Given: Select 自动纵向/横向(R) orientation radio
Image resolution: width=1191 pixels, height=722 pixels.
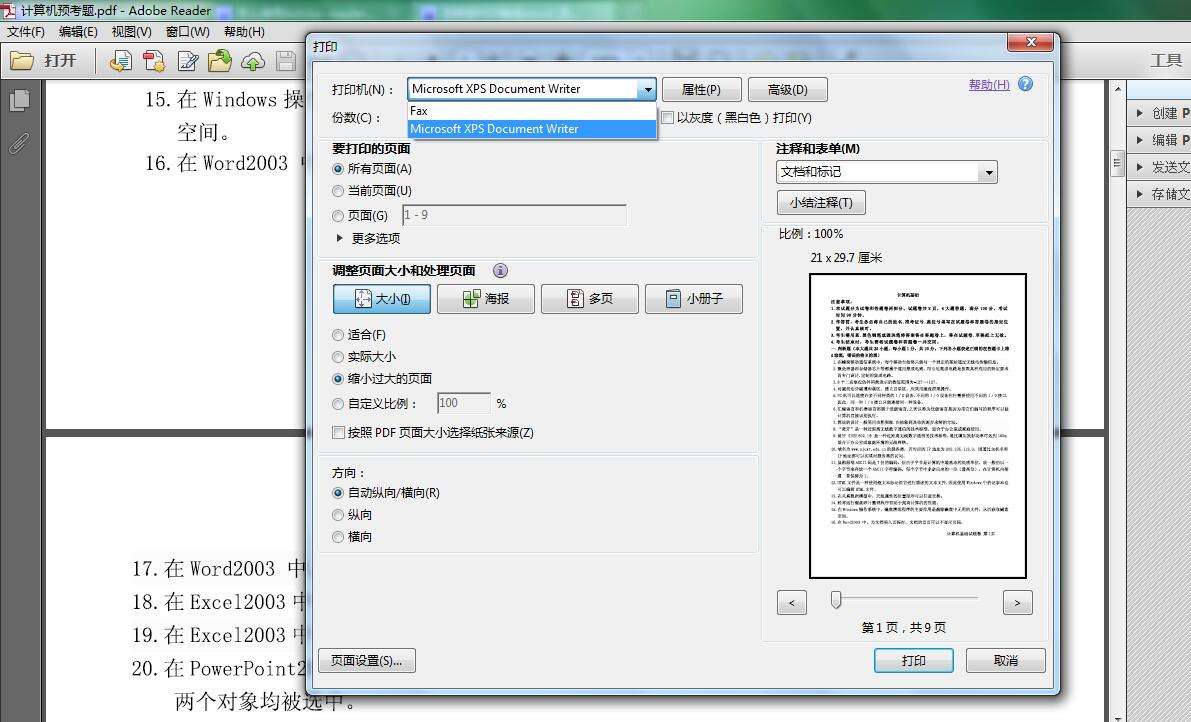Looking at the screenshot, I should pyautogui.click(x=338, y=493).
